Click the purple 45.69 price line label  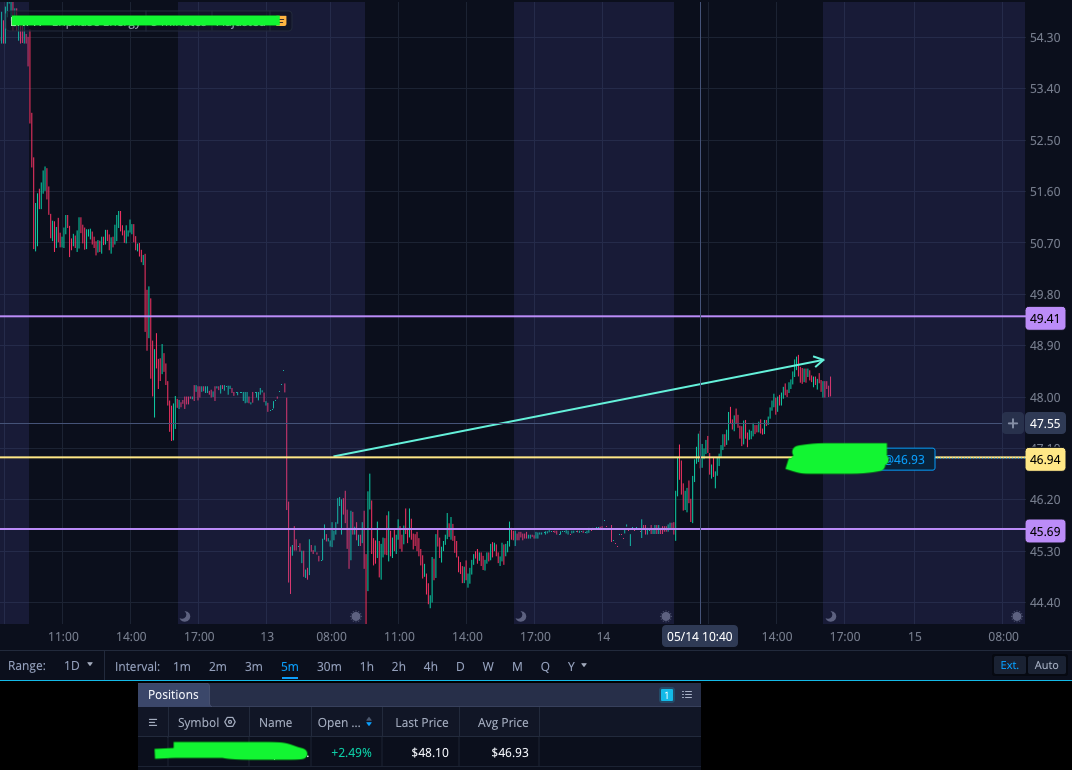click(1045, 531)
